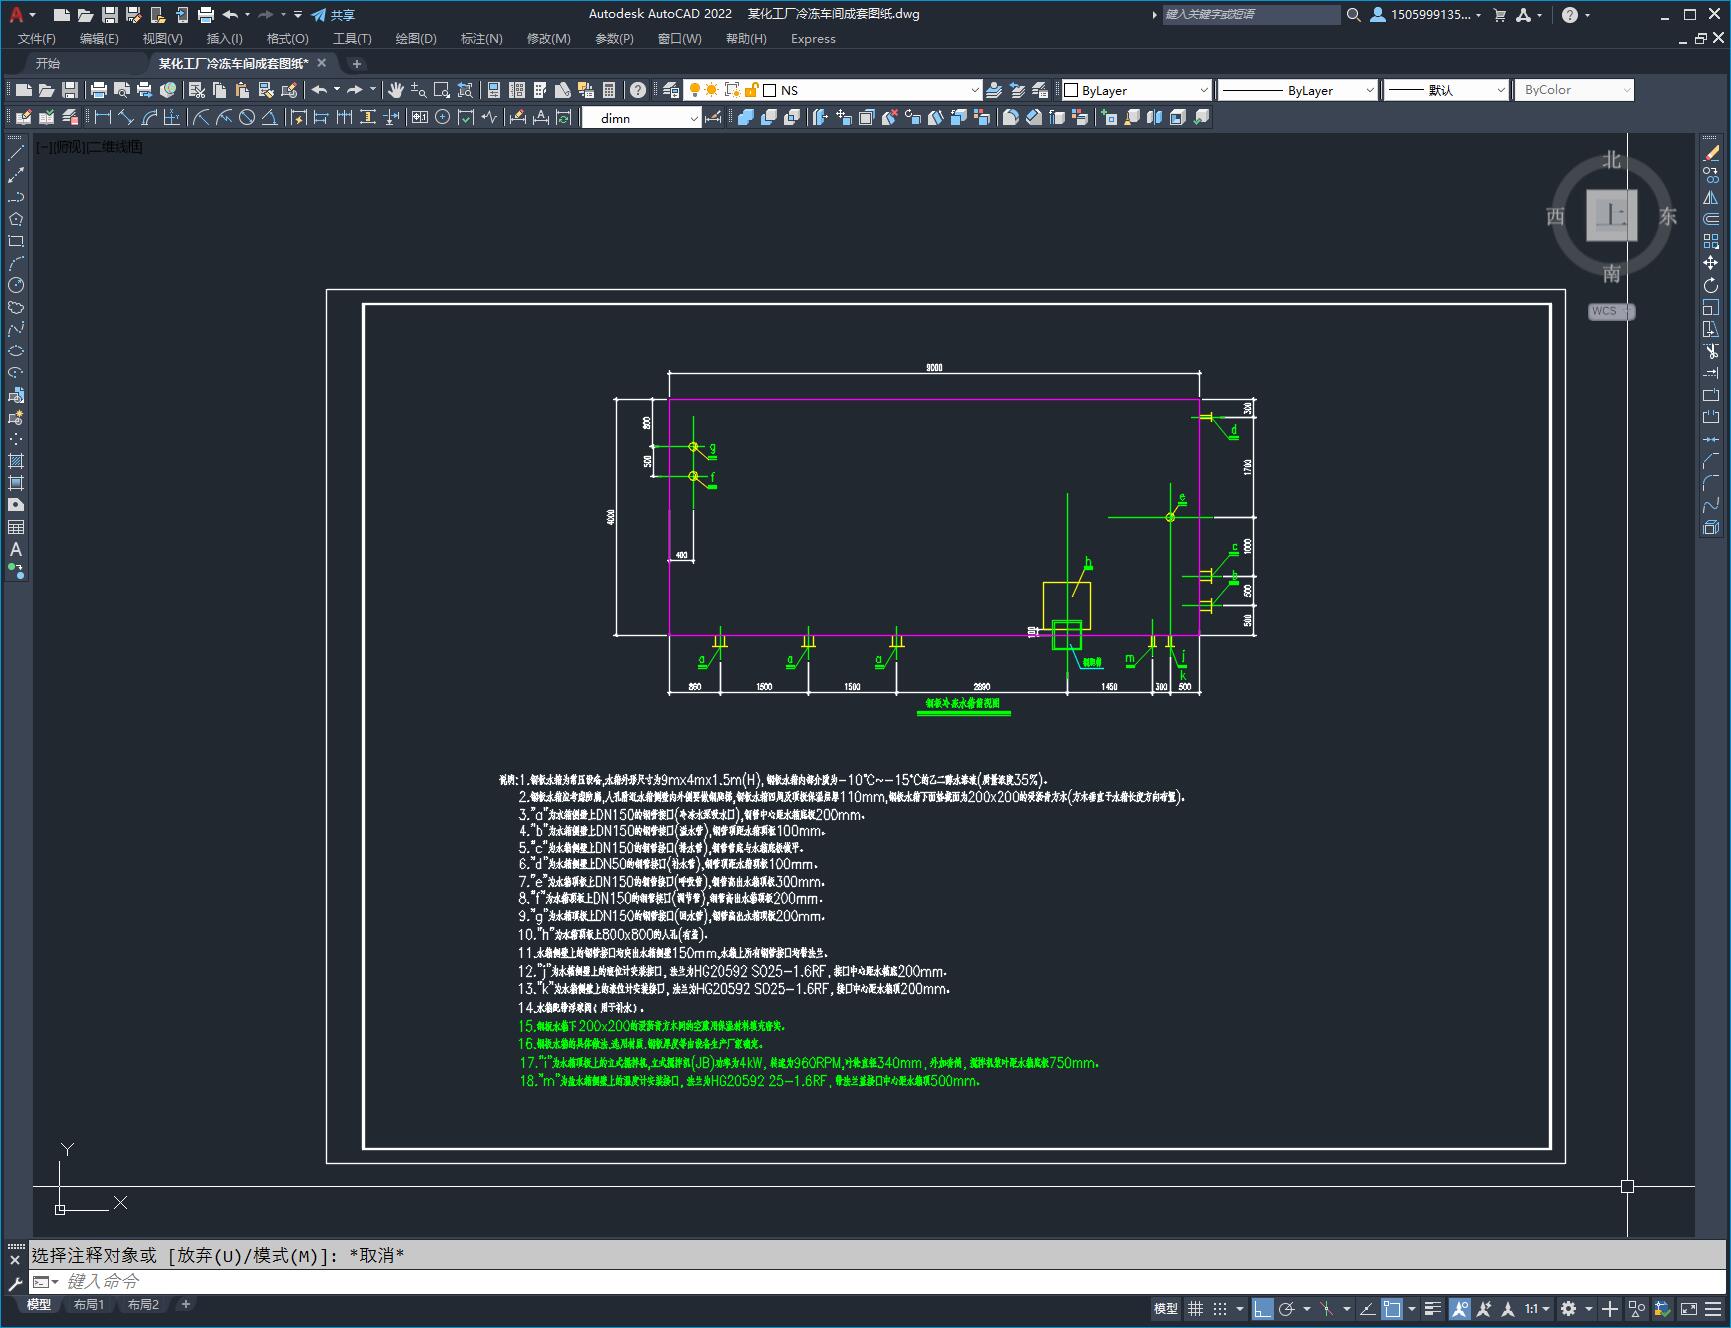1731x1328 pixels.
Task: Select the Table tool
Action: 16,527
